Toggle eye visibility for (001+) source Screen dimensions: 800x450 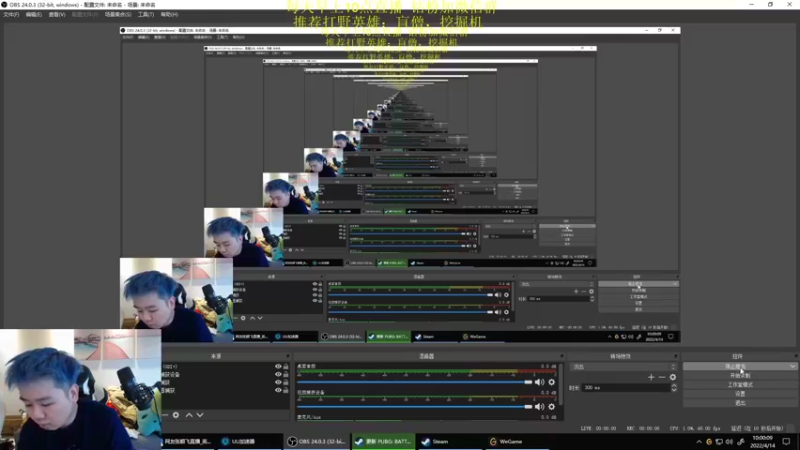pyautogui.click(x=278, y=366)
